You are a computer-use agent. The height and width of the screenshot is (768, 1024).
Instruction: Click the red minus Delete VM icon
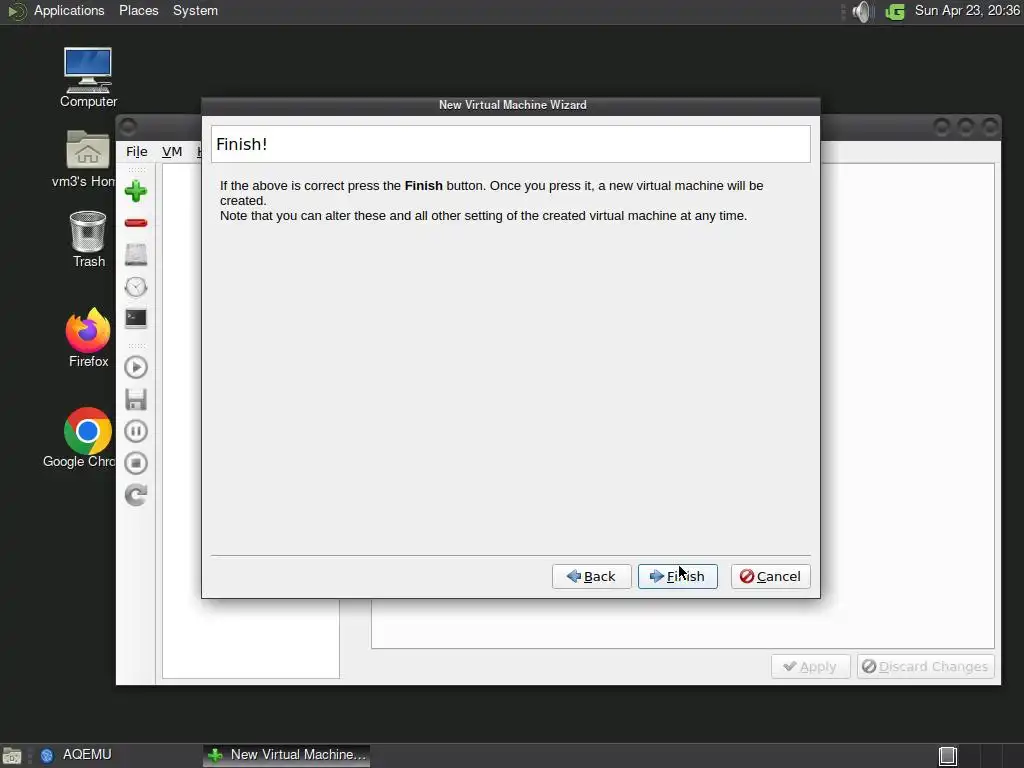point(136,223)
